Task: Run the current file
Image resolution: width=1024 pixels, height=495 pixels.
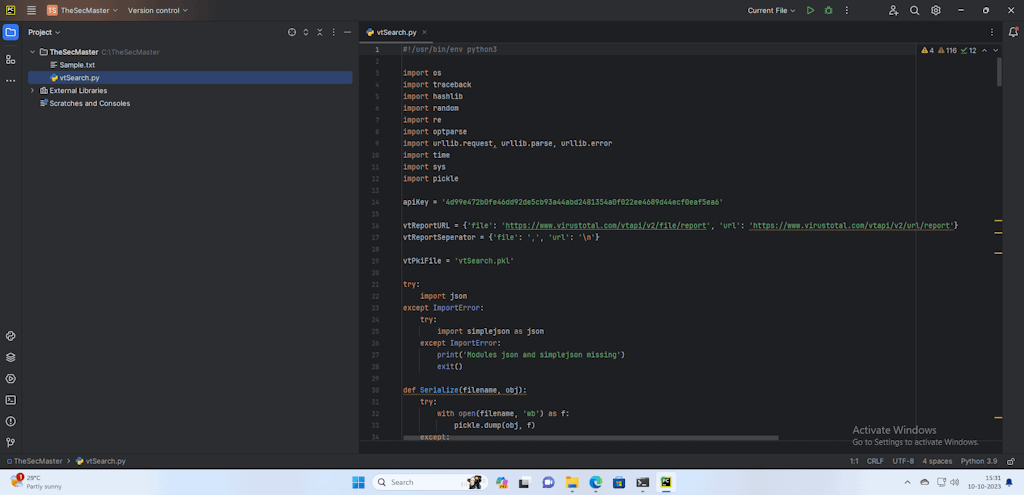Action: pyautogui.click(x=810, y=10)
